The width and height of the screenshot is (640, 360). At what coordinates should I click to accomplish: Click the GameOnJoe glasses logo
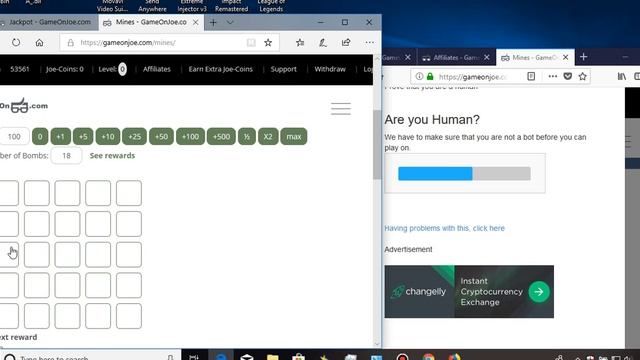tap(19, 106)
